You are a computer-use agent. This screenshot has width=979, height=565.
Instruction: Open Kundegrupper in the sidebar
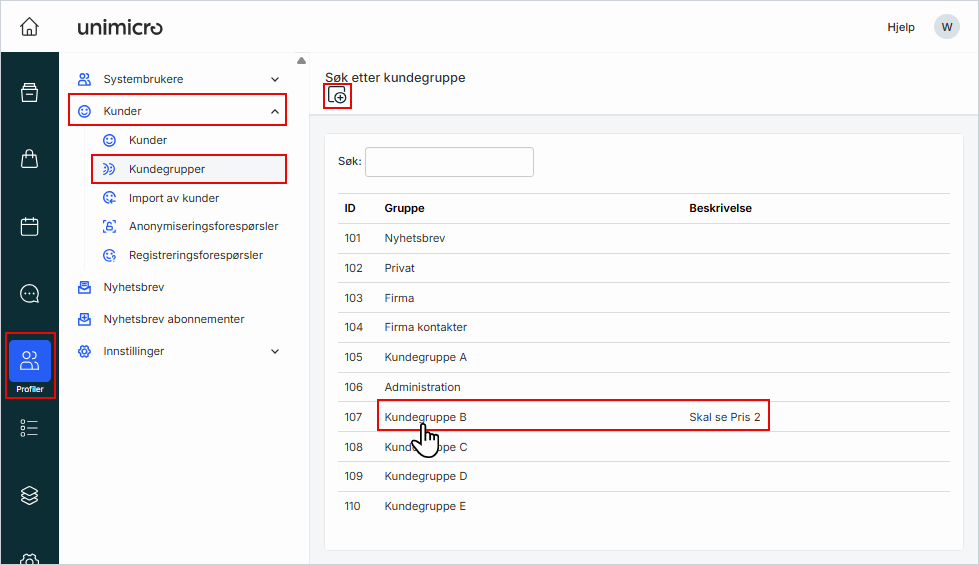(167, 169)
